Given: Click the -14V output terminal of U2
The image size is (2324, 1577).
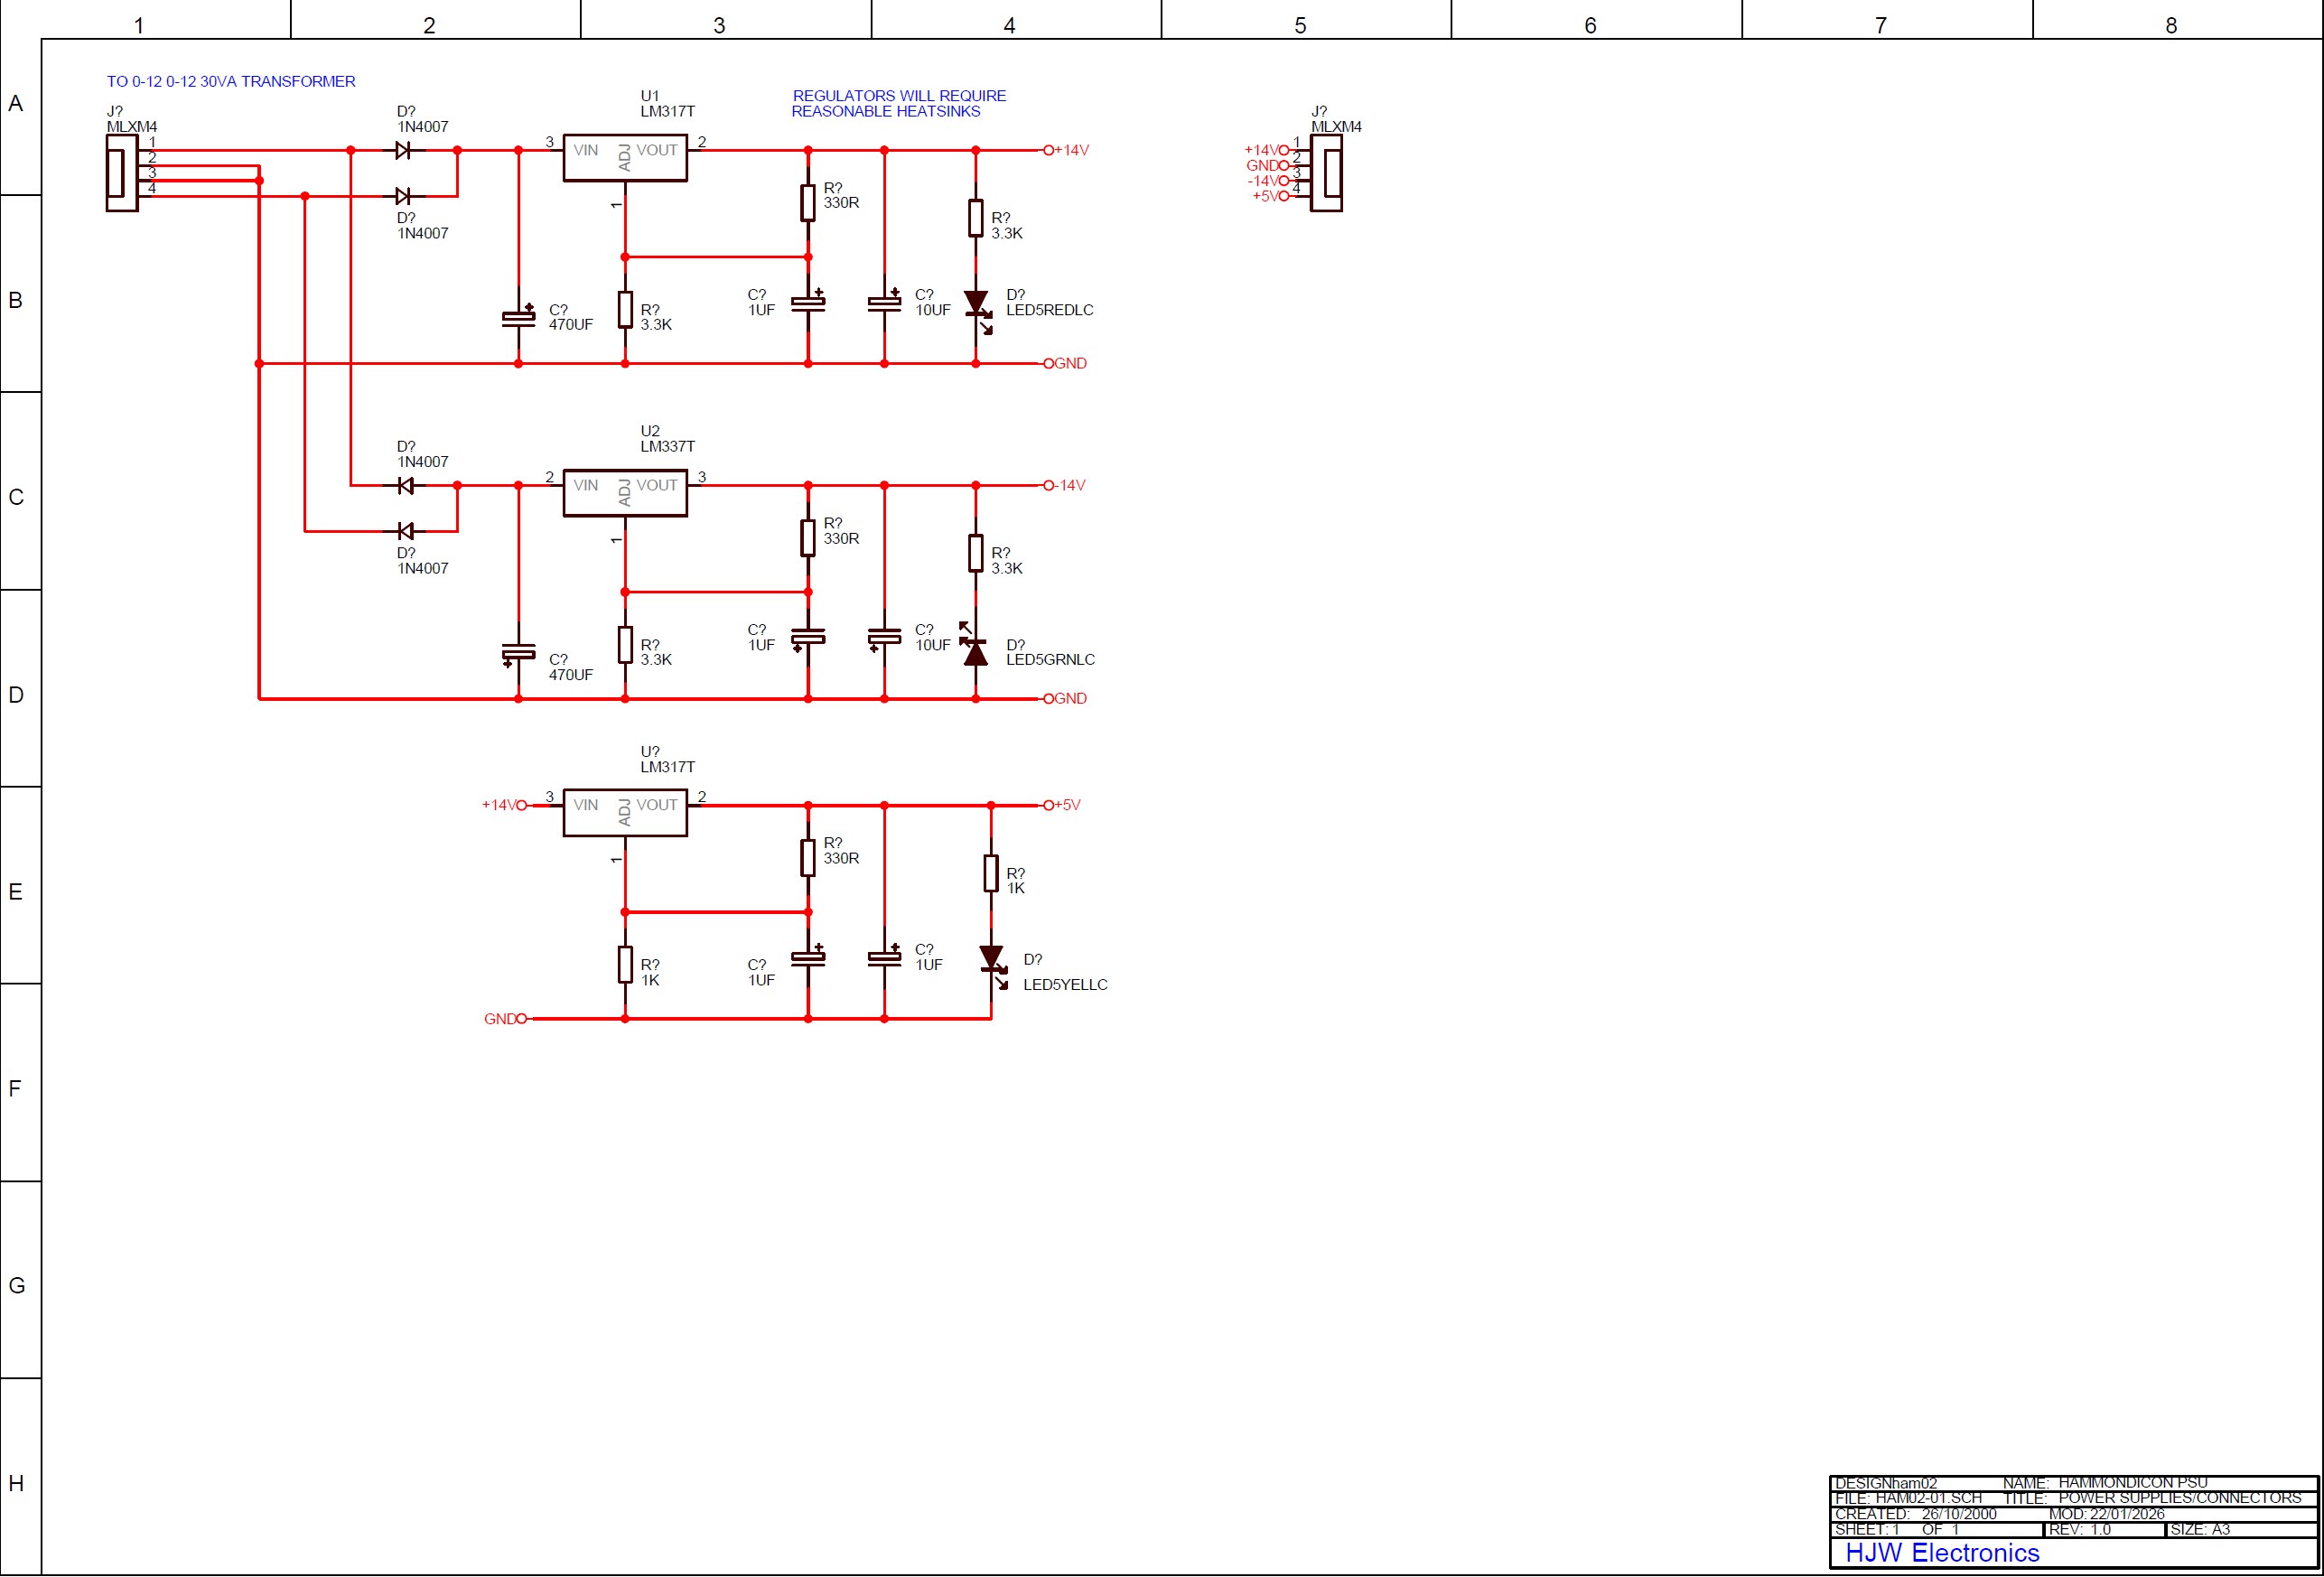Looking at the screenshot, I should click(x=1049, y=486).
